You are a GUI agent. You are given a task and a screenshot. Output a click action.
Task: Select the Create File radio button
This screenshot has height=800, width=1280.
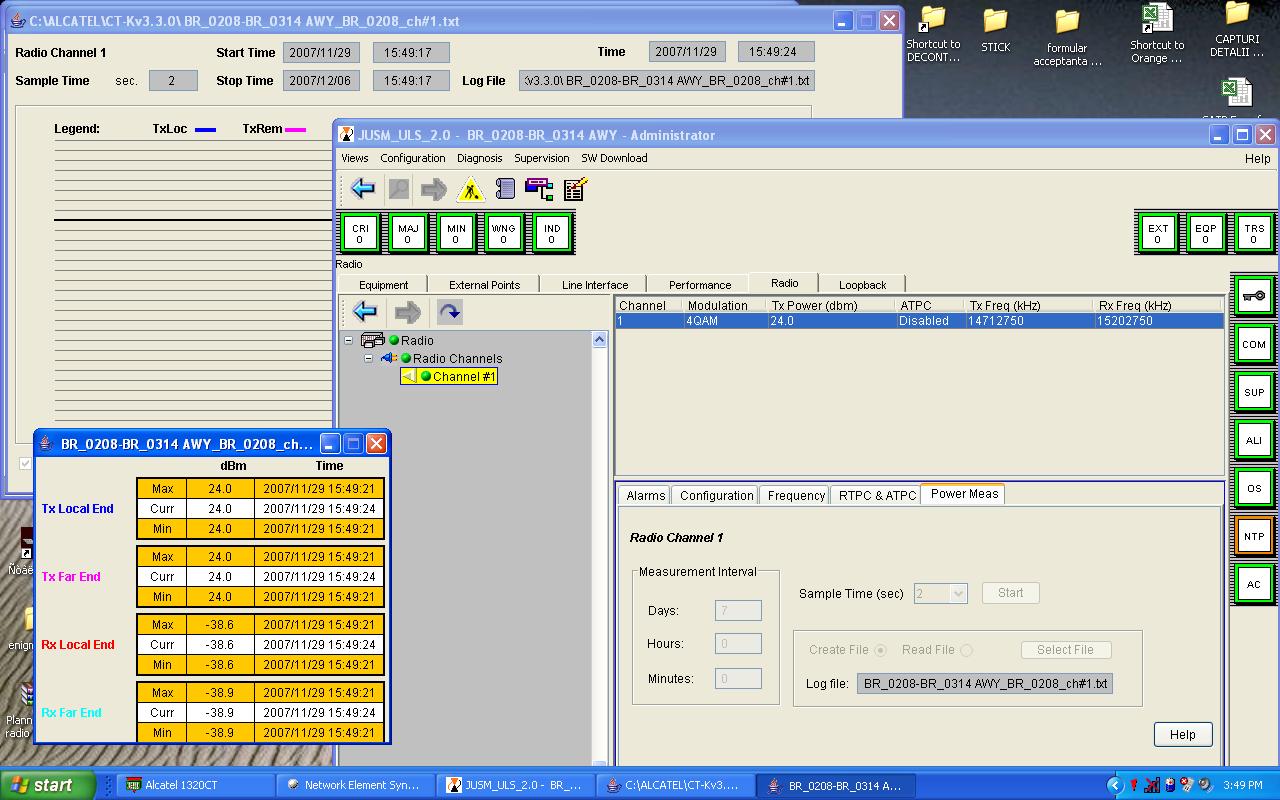point(880,650)
